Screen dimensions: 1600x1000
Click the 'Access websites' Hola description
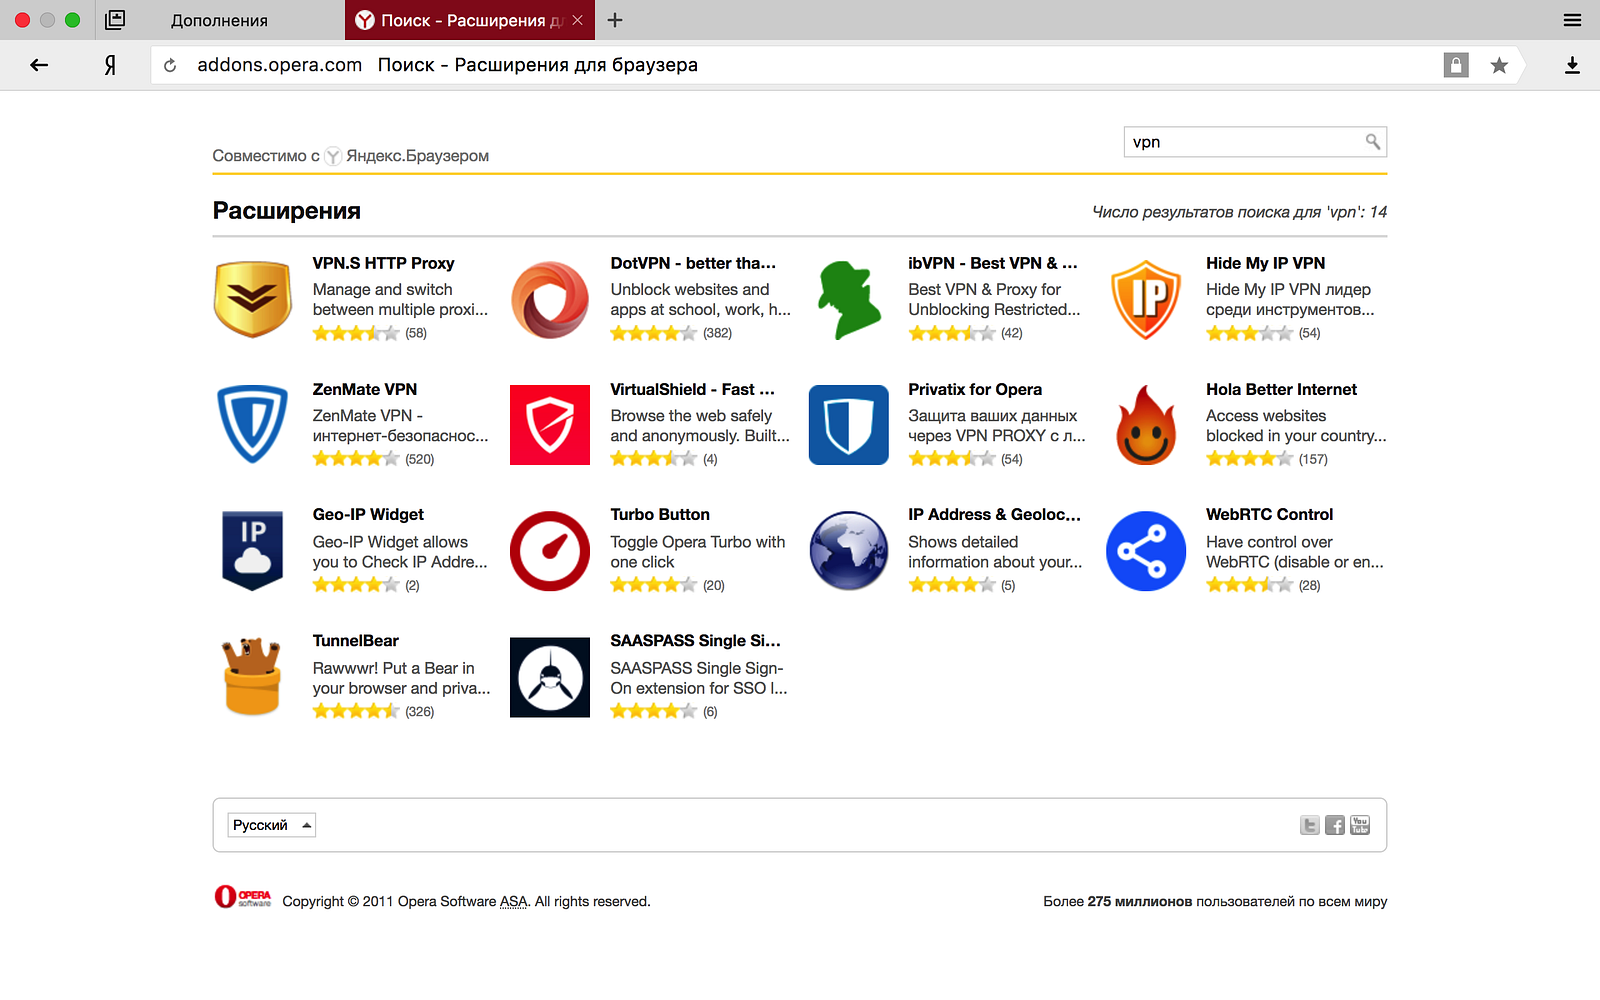1266,415
